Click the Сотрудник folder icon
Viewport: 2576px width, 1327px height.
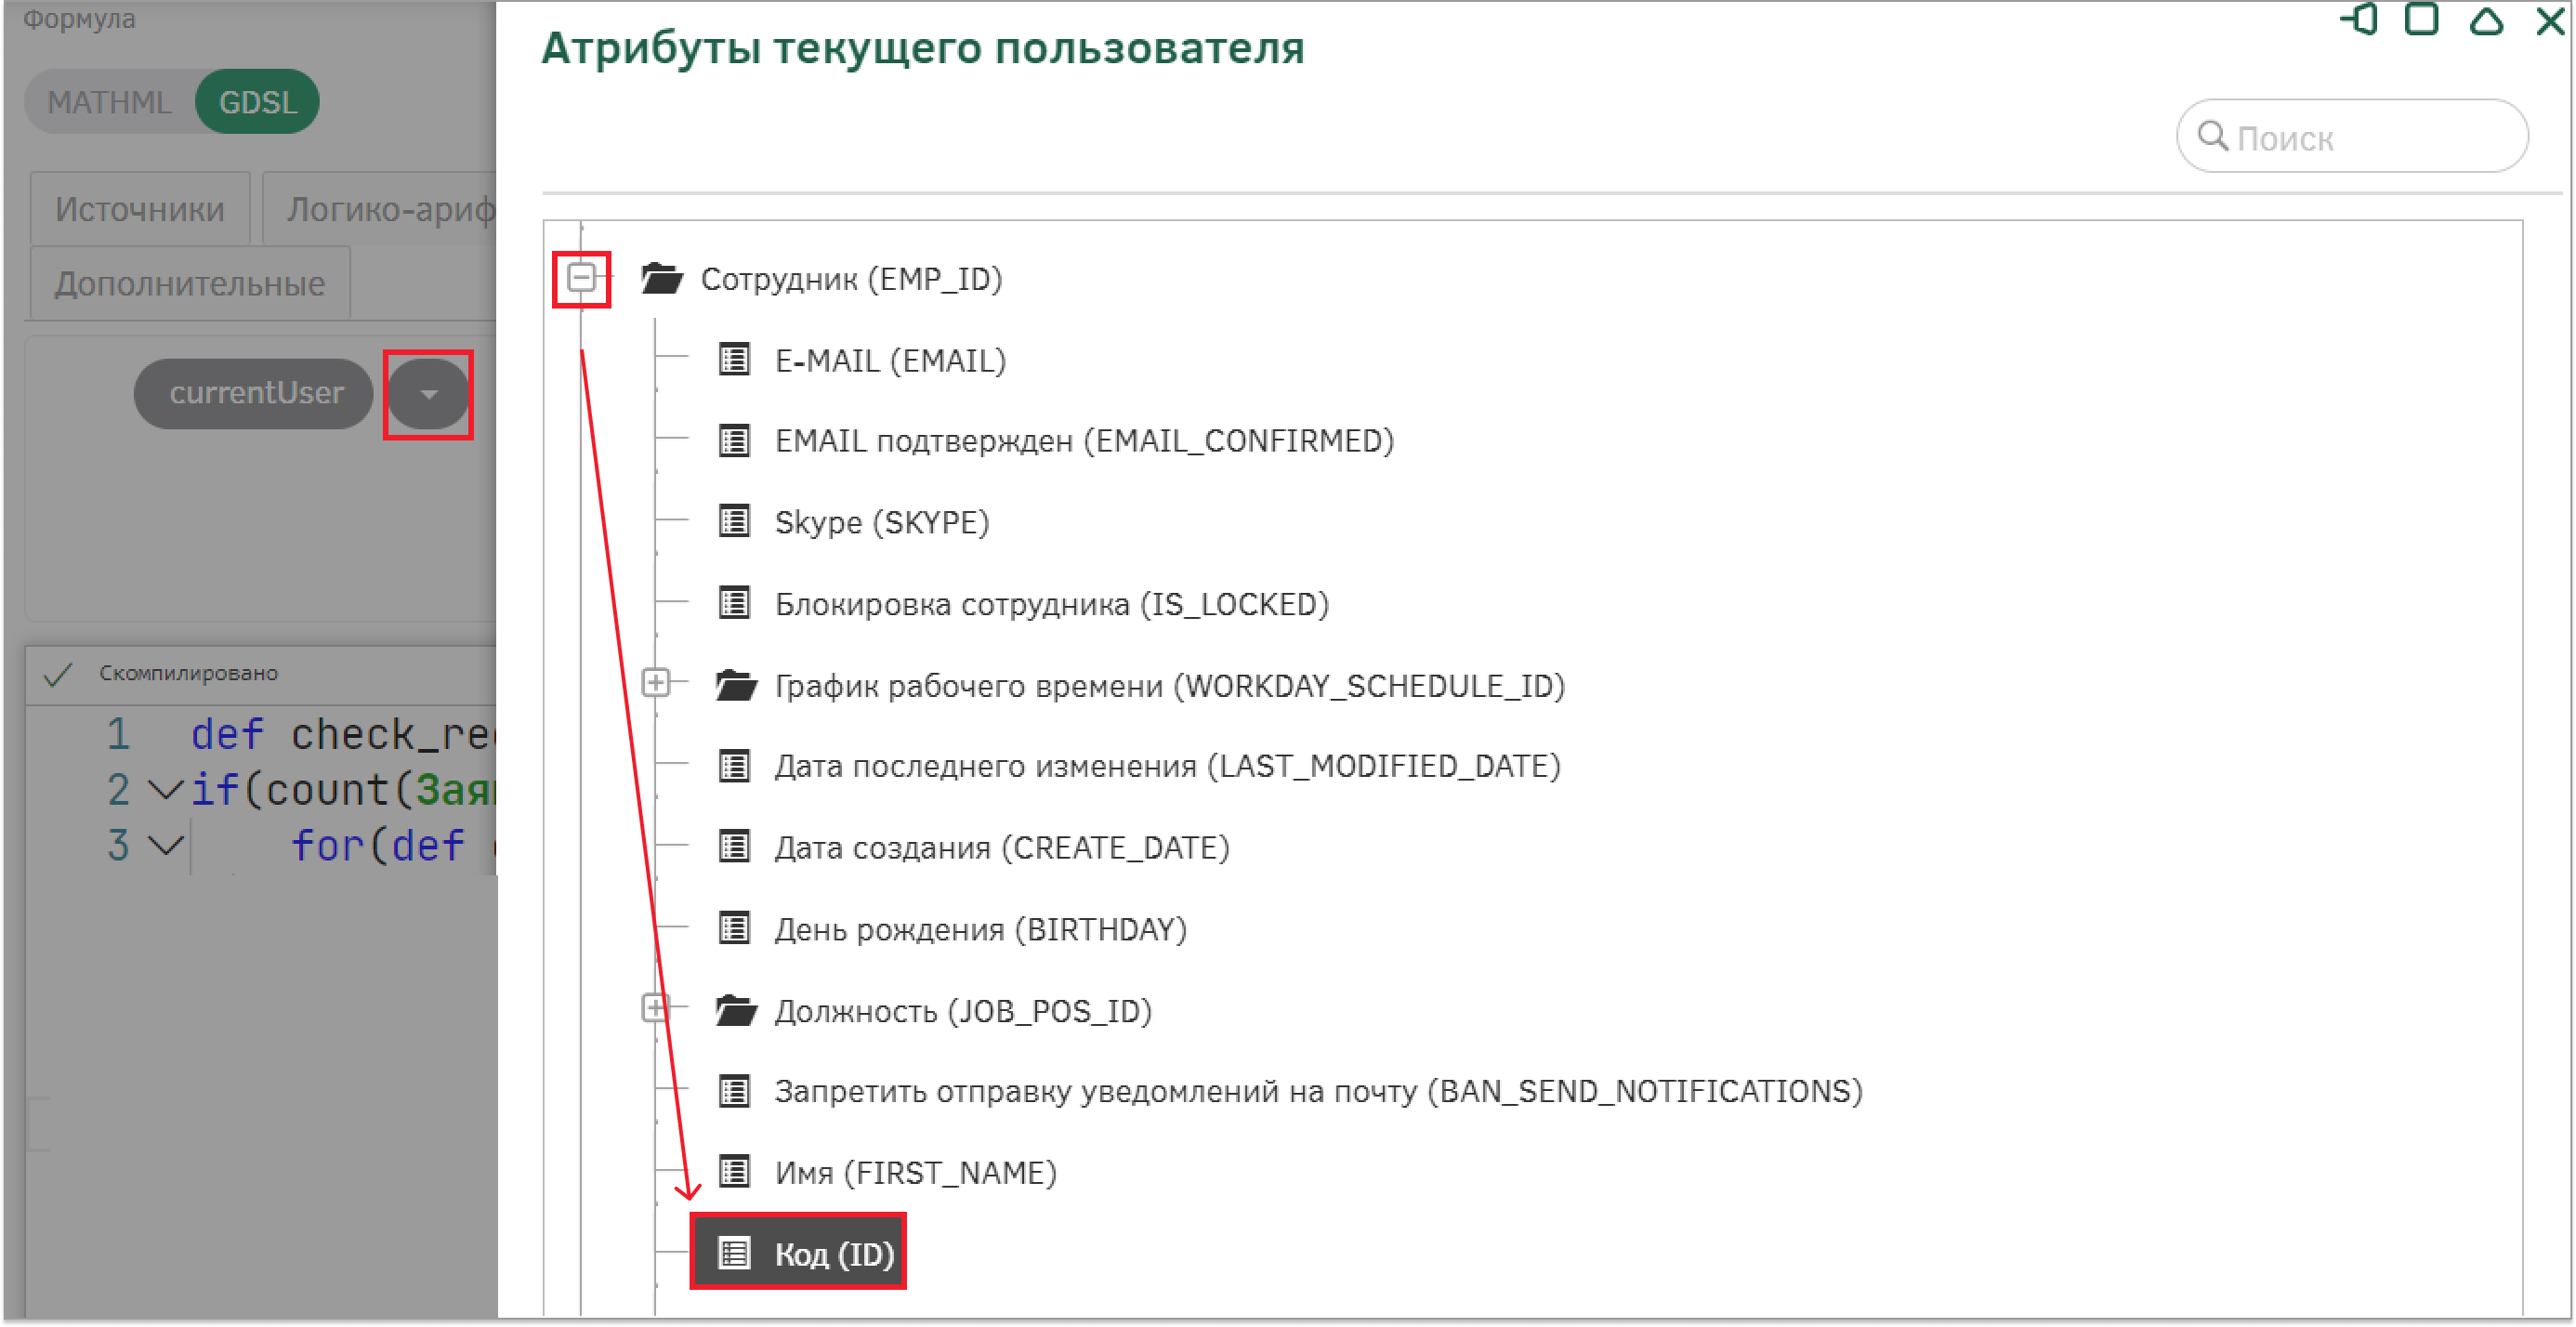click(x=662, y=278)
